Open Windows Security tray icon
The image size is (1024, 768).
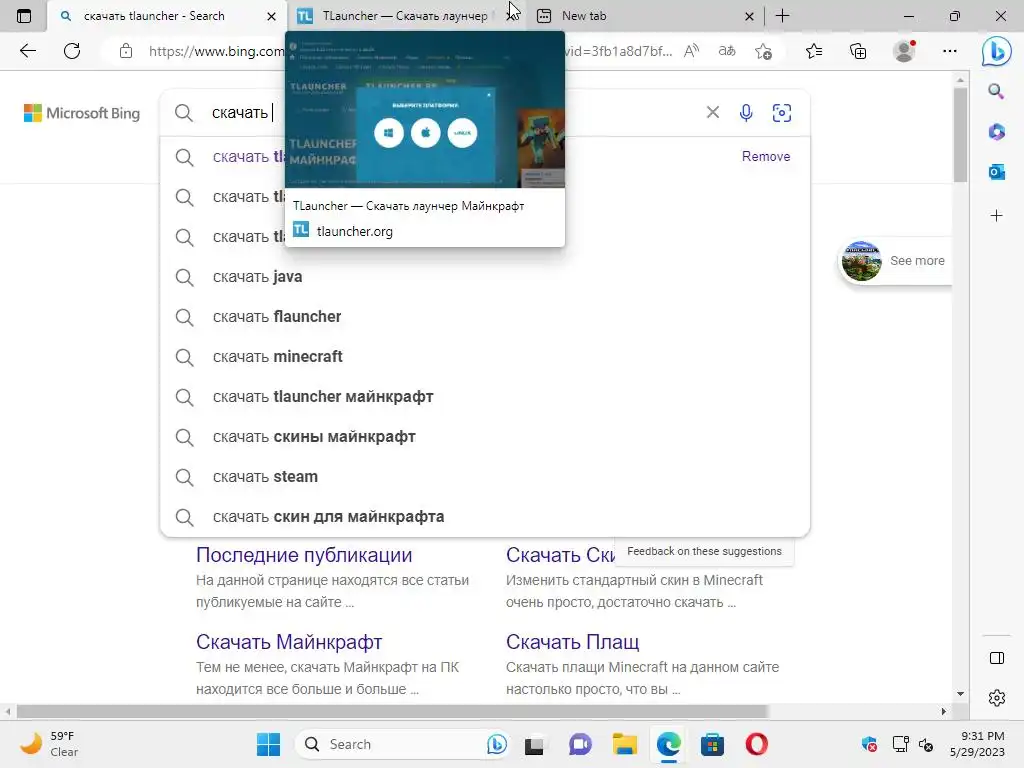tap(869, 744)
